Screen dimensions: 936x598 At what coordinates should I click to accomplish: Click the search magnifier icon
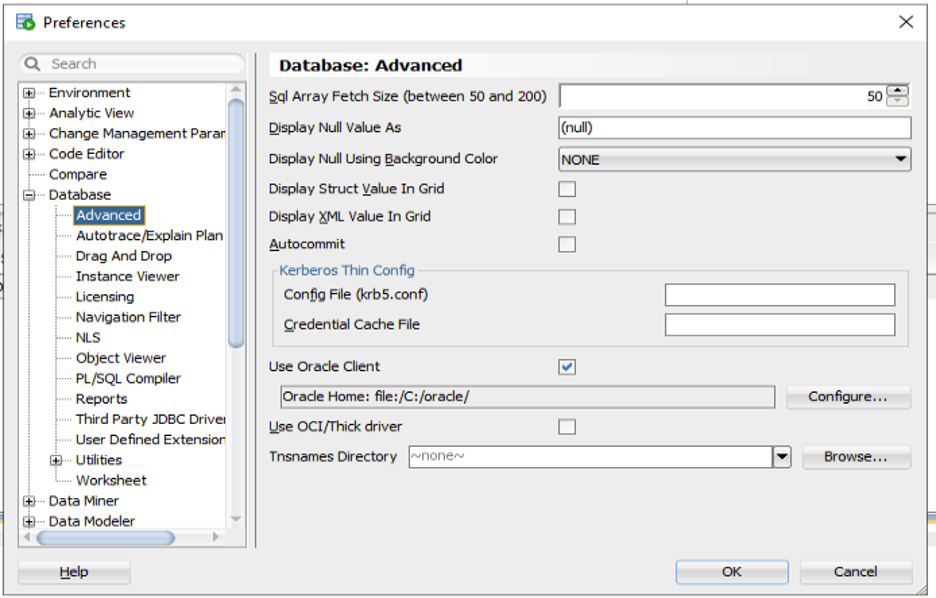click(x=32, y=63)
